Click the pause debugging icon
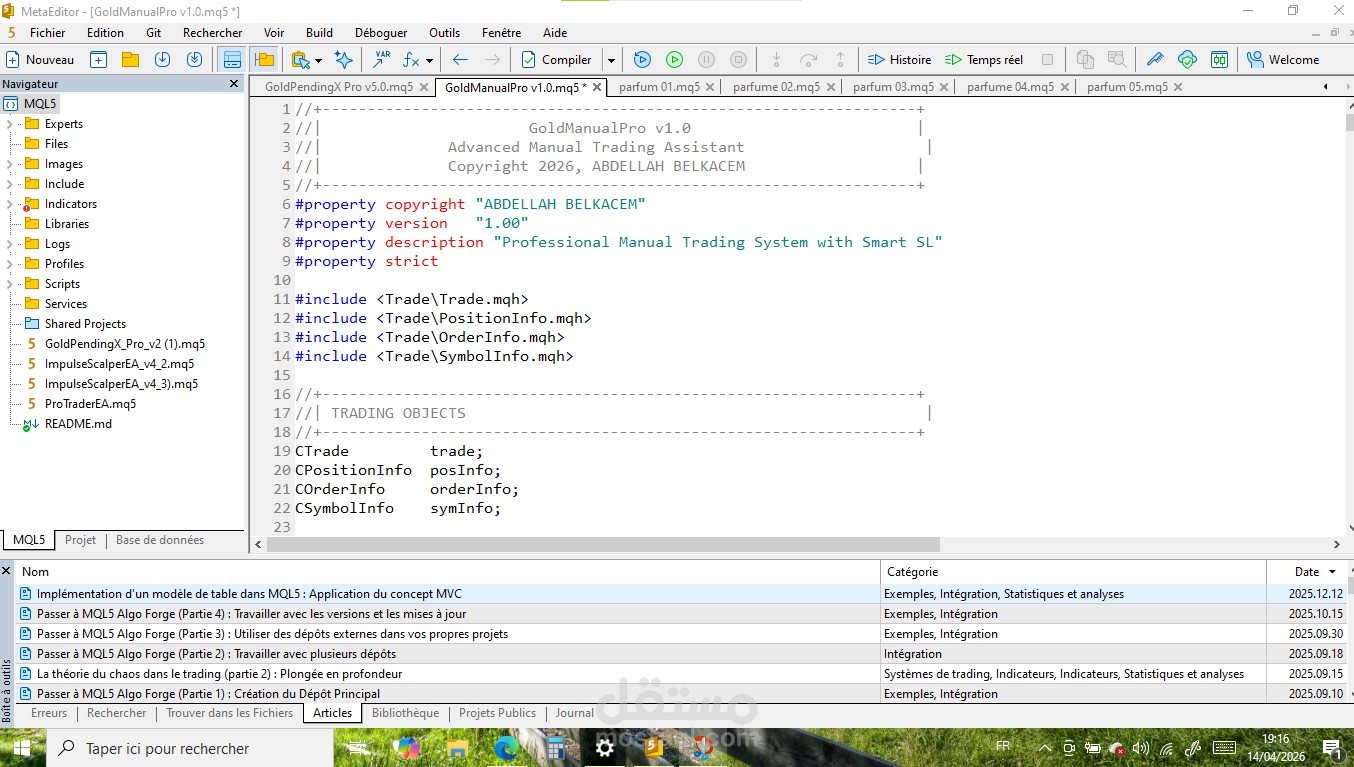The width and height of the screenshot is (1354, 767). (x=706, y=60)
